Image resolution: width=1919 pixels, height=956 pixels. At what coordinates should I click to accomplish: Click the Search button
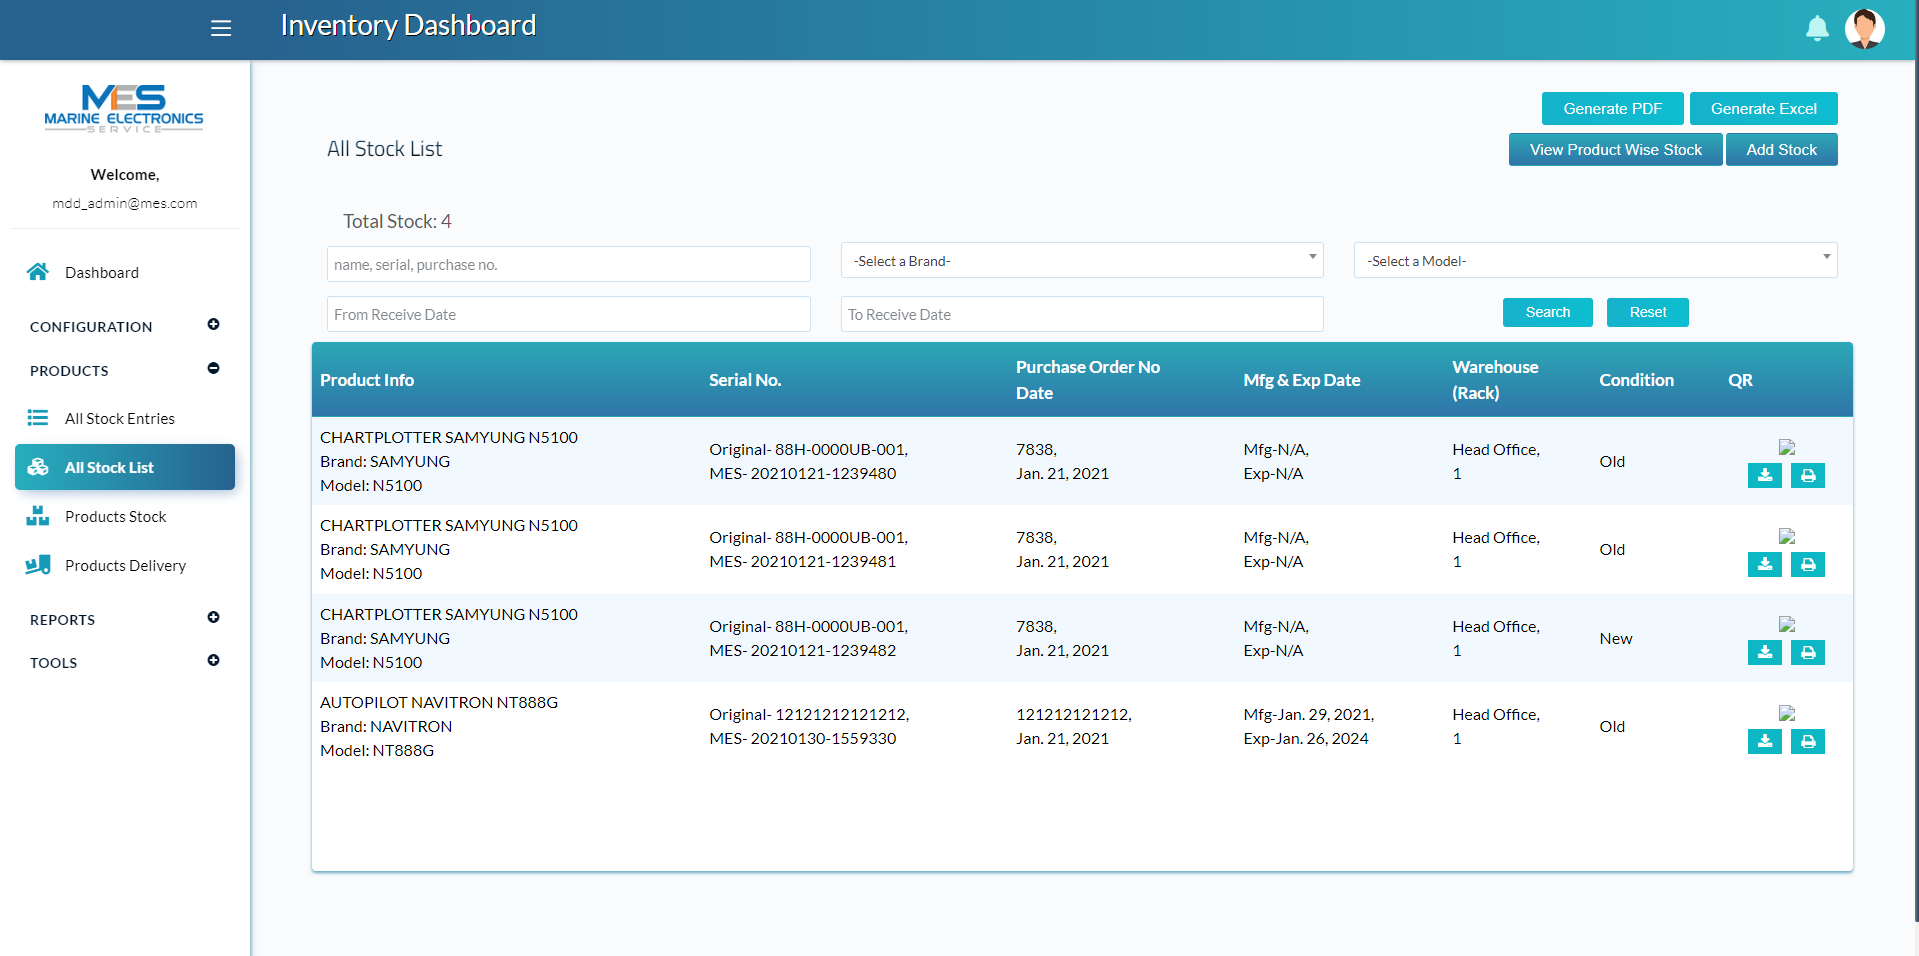click(1547, 312)
